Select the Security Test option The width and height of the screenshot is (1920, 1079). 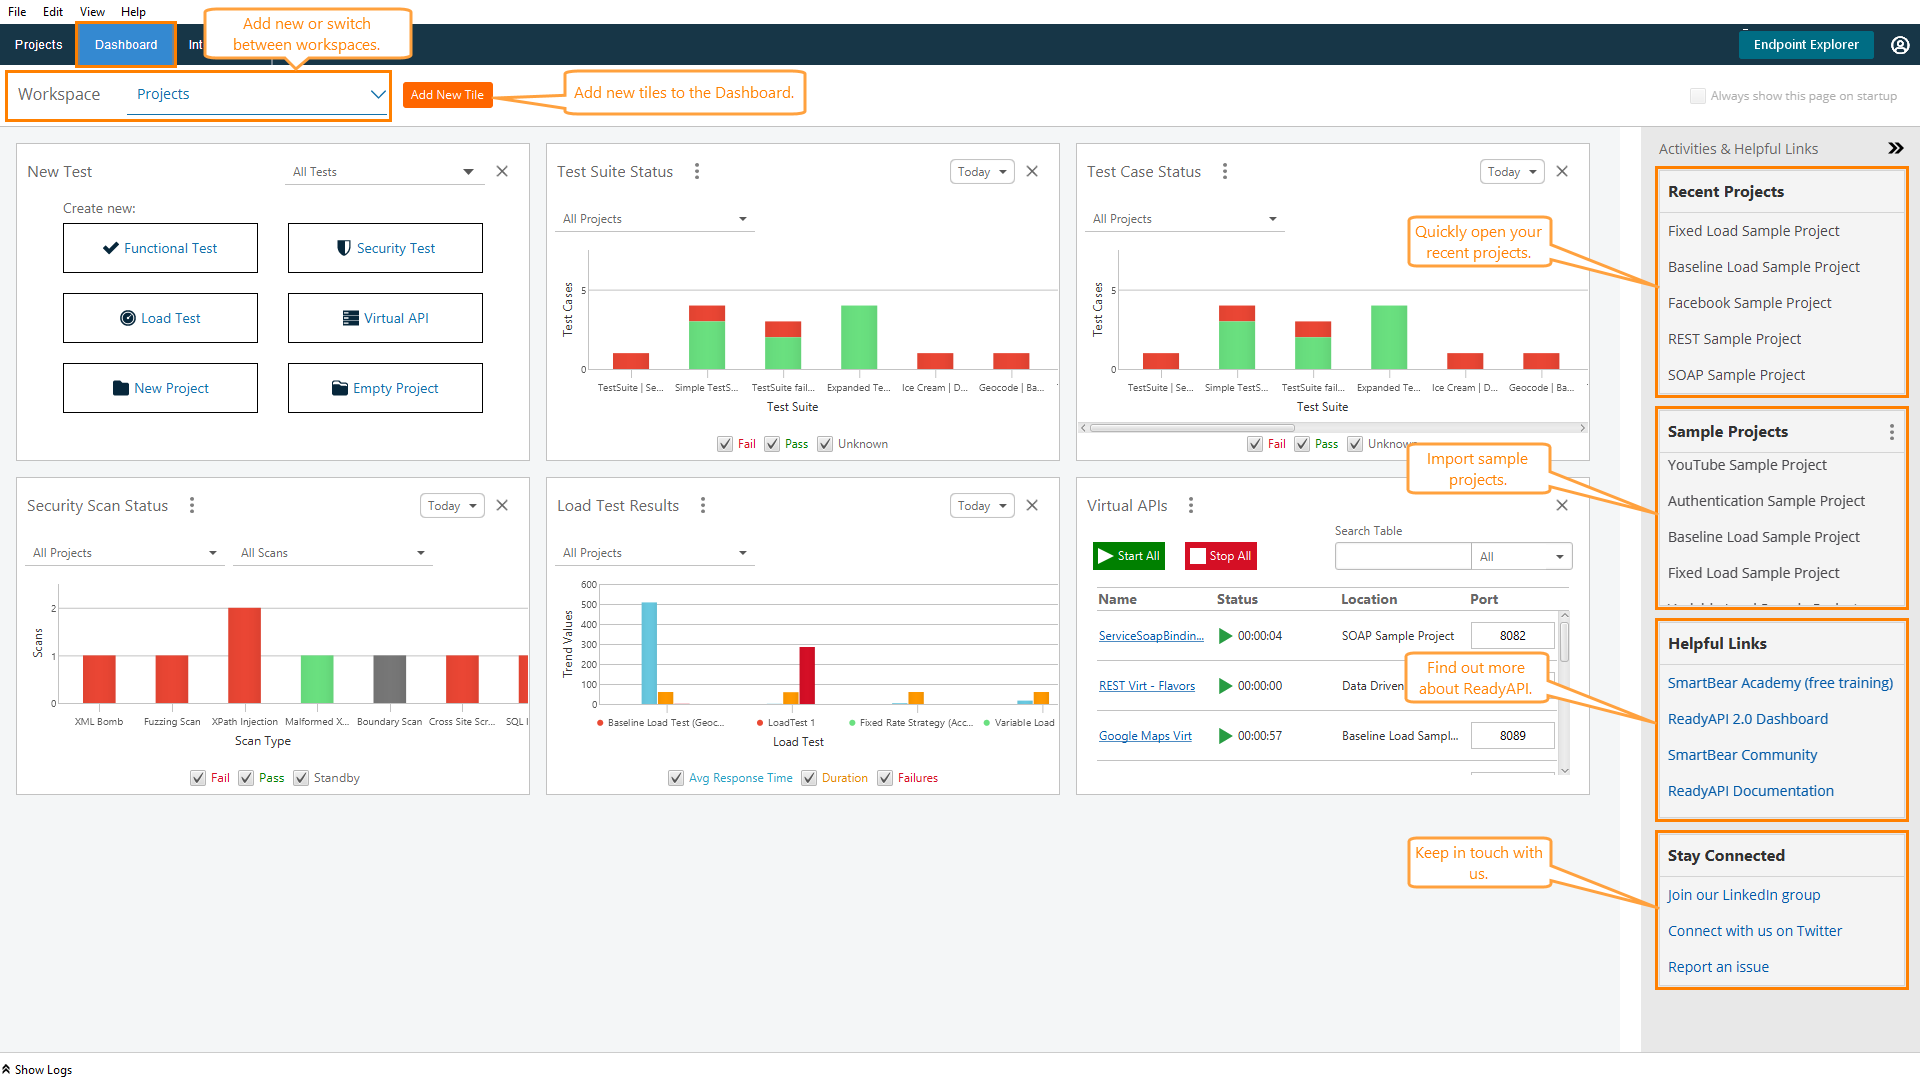tap(385, 247)
